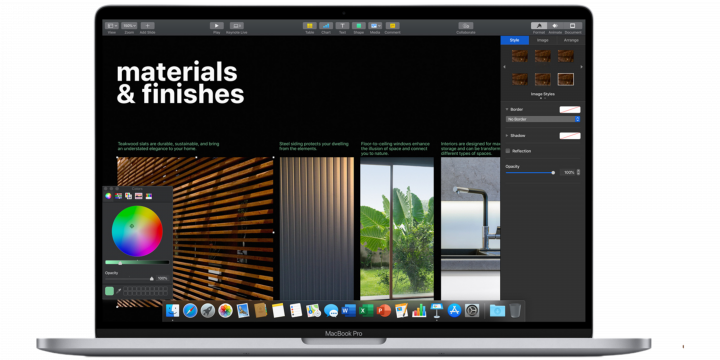Enable the Reflection checkbox

tap(508, 151)
